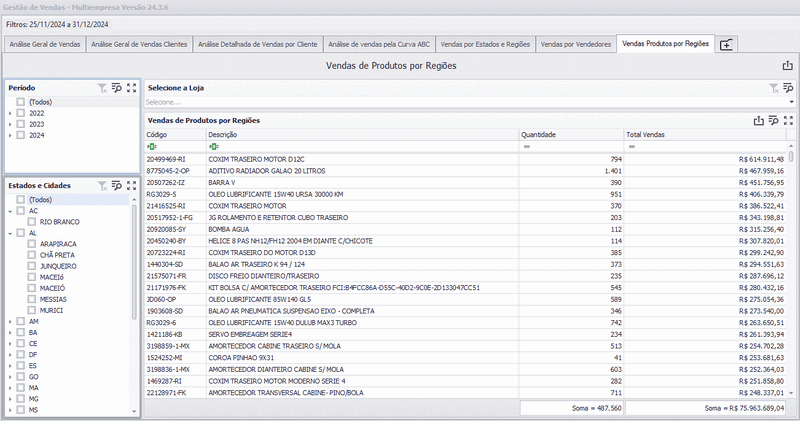
Task: Select row DISCO FREIO DIANTEIRO/TRASEIRO
Action: [x=465, y=276]
